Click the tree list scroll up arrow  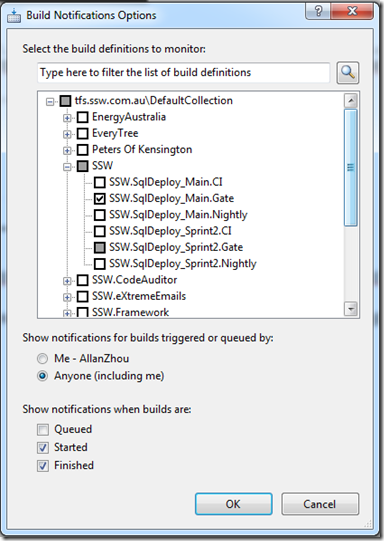point(351,101)
